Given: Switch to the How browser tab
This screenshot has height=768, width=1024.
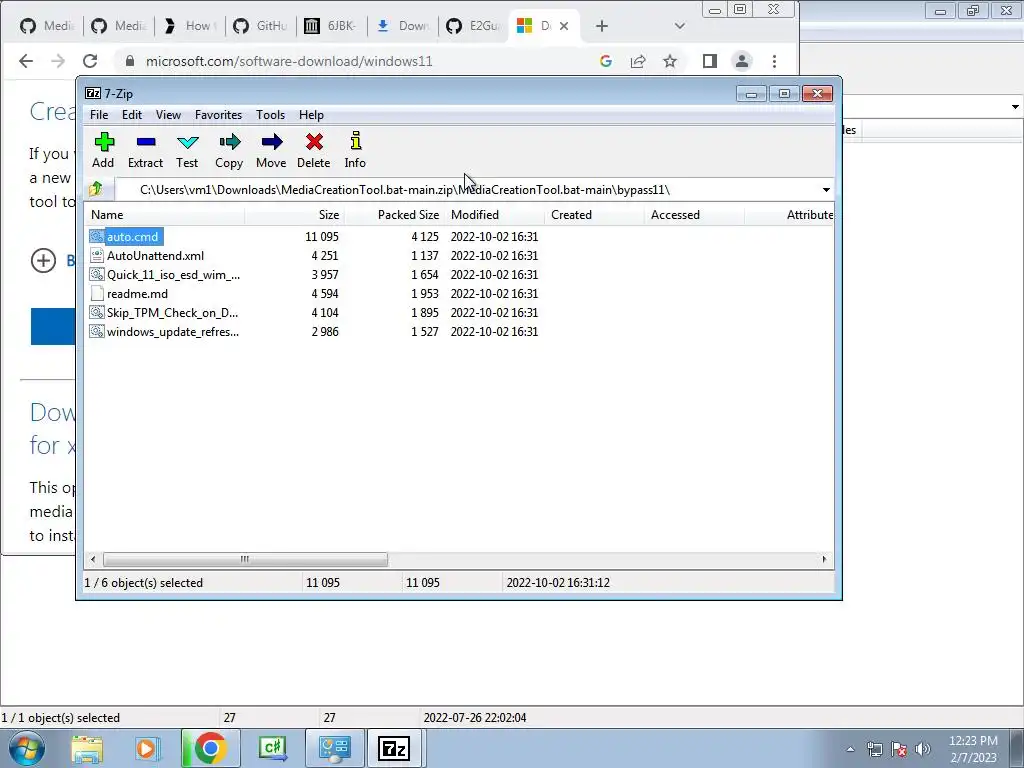Looking at the screenshot, I should (x=189, y=25).
